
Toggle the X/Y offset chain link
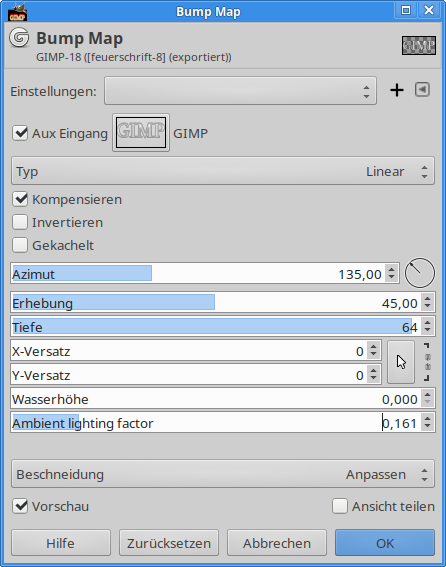[x=428, y=362]
